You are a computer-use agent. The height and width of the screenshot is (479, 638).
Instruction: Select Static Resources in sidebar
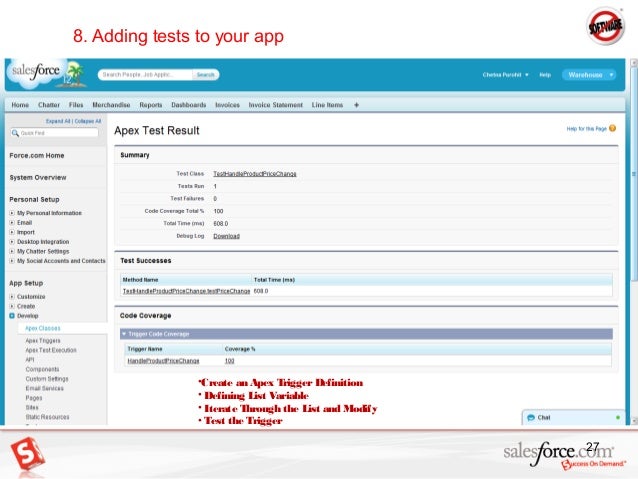pyautogui.click(x=47, y=417)
